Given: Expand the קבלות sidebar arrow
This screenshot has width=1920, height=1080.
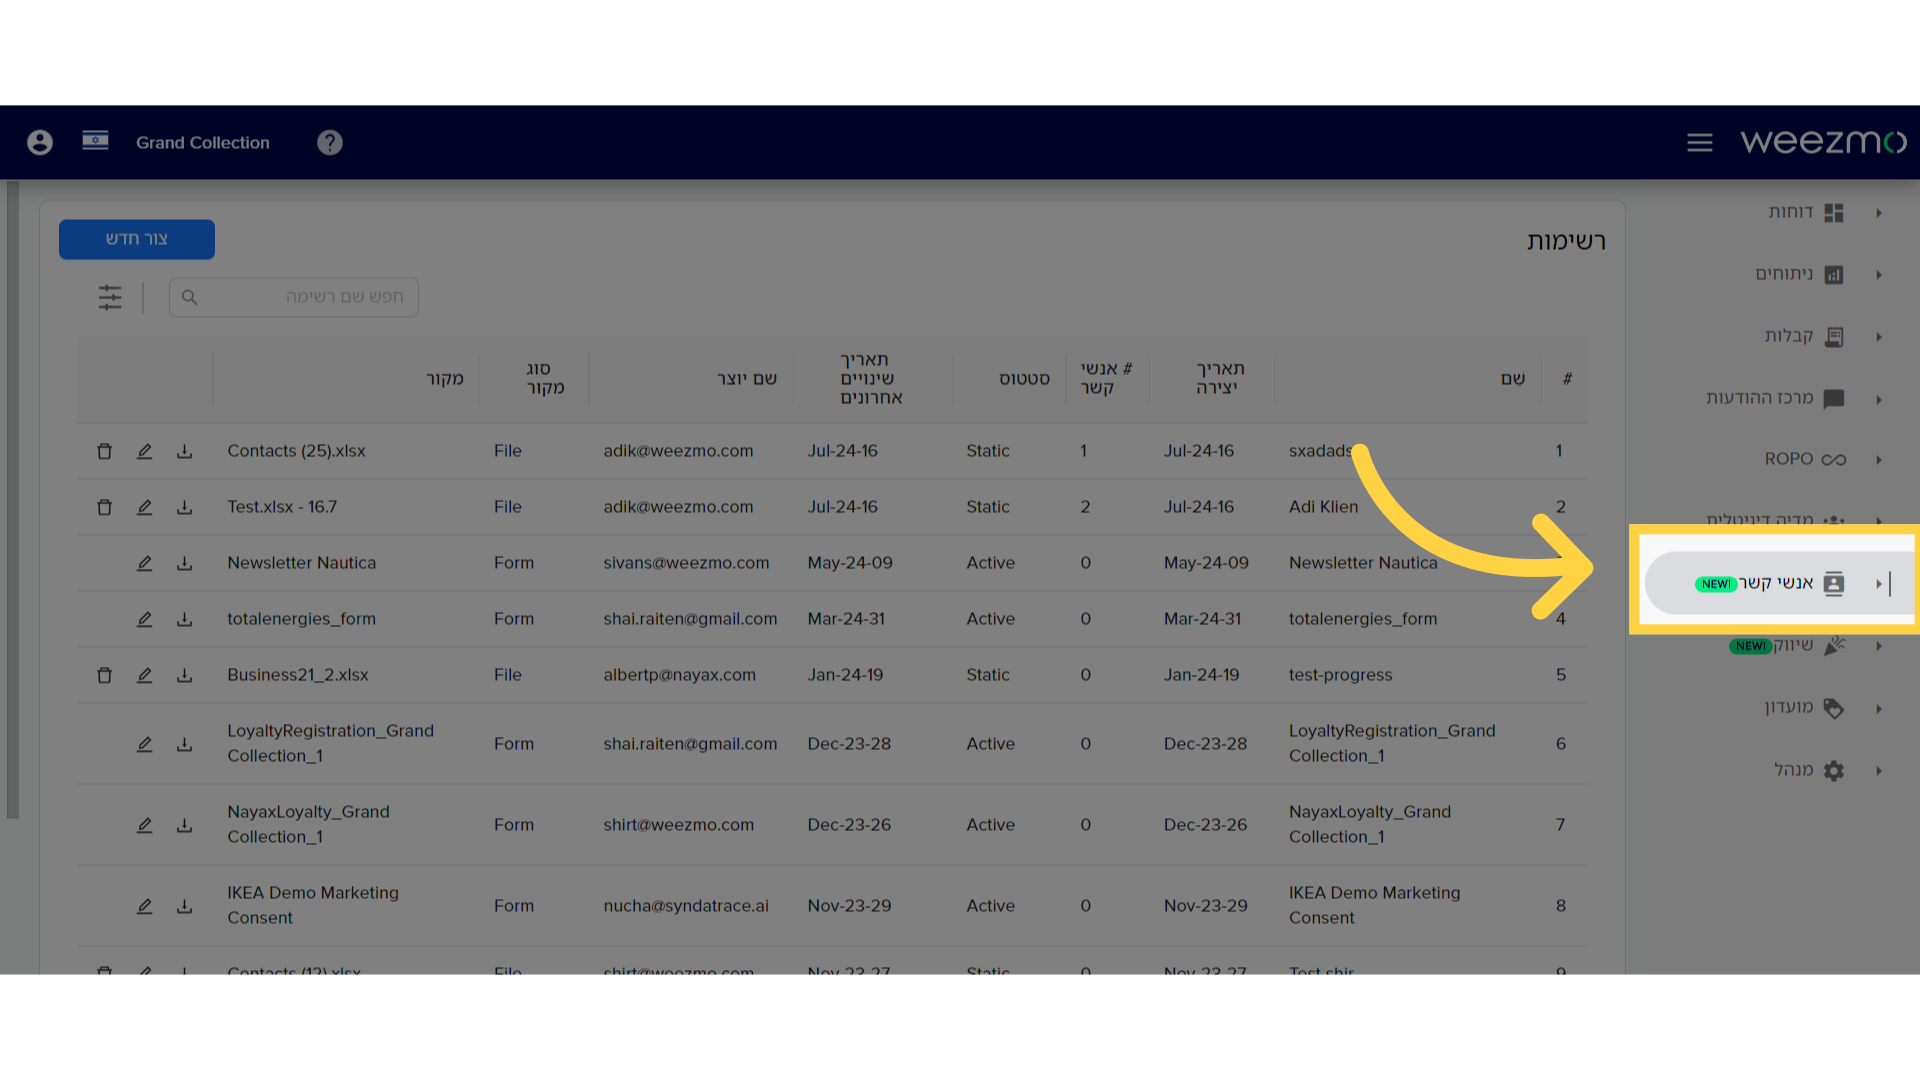Looking at the screenshot, I should click(1879, 337).
